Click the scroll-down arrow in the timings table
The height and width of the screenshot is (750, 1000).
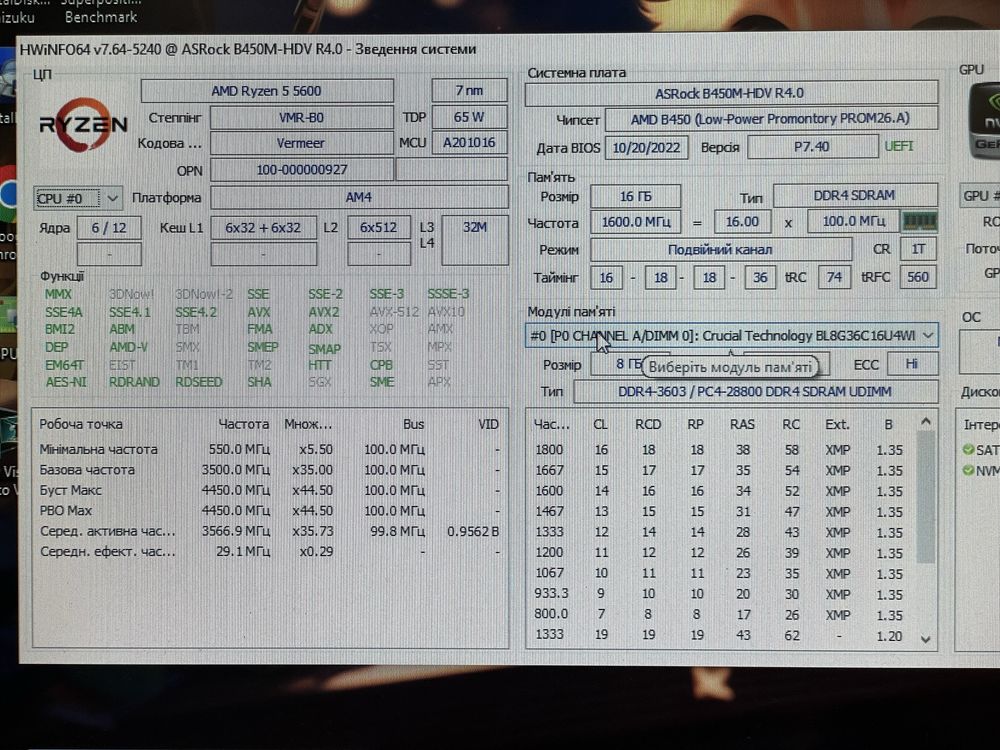tap(926, 639)
